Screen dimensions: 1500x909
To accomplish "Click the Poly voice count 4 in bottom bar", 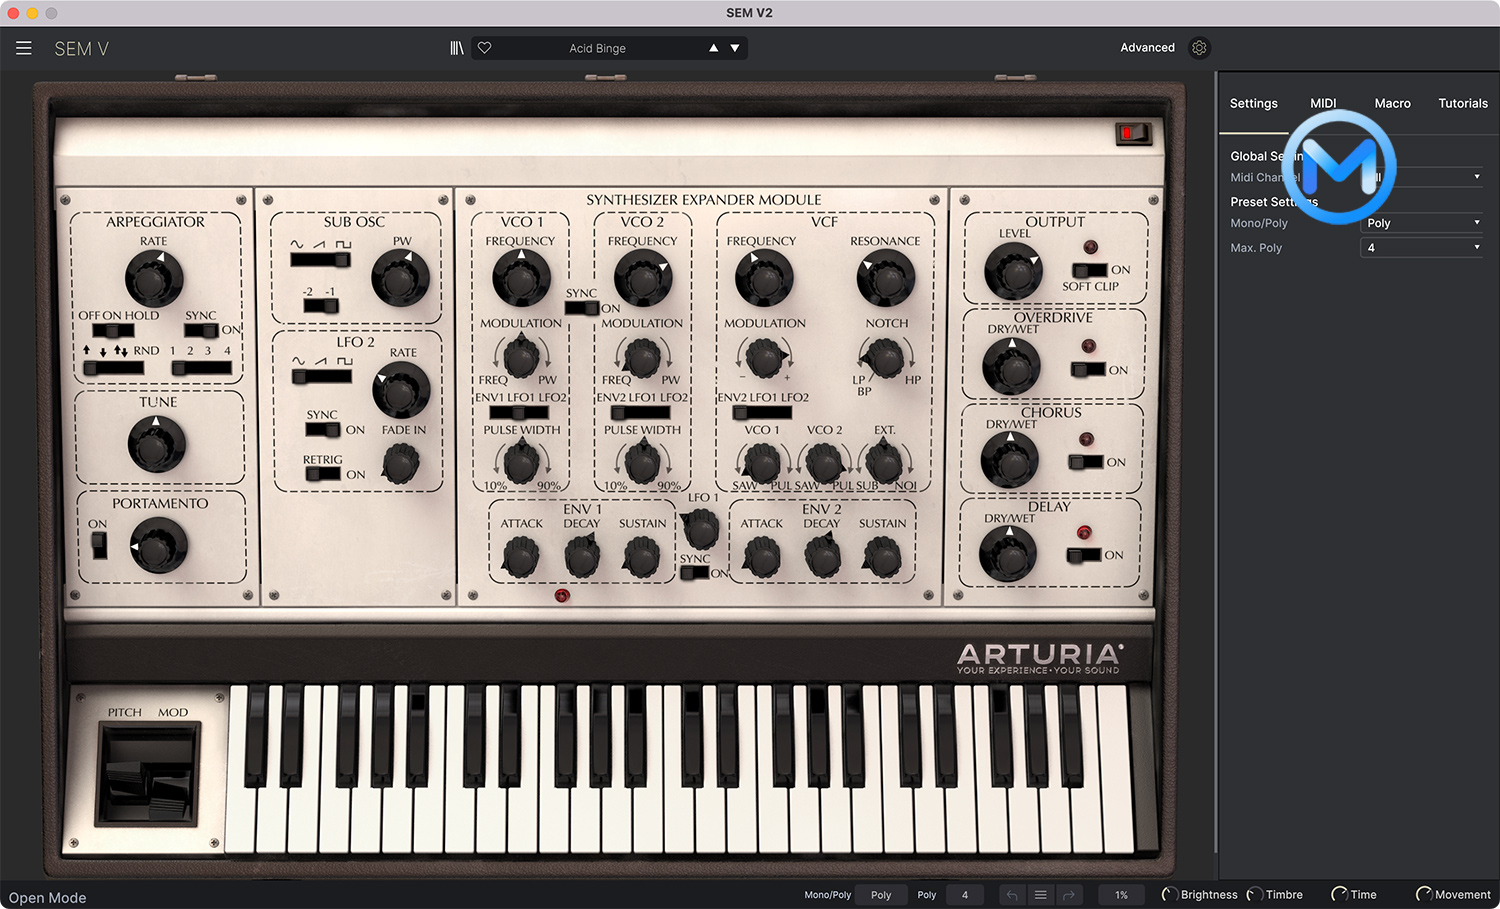I will pos(964,895).
